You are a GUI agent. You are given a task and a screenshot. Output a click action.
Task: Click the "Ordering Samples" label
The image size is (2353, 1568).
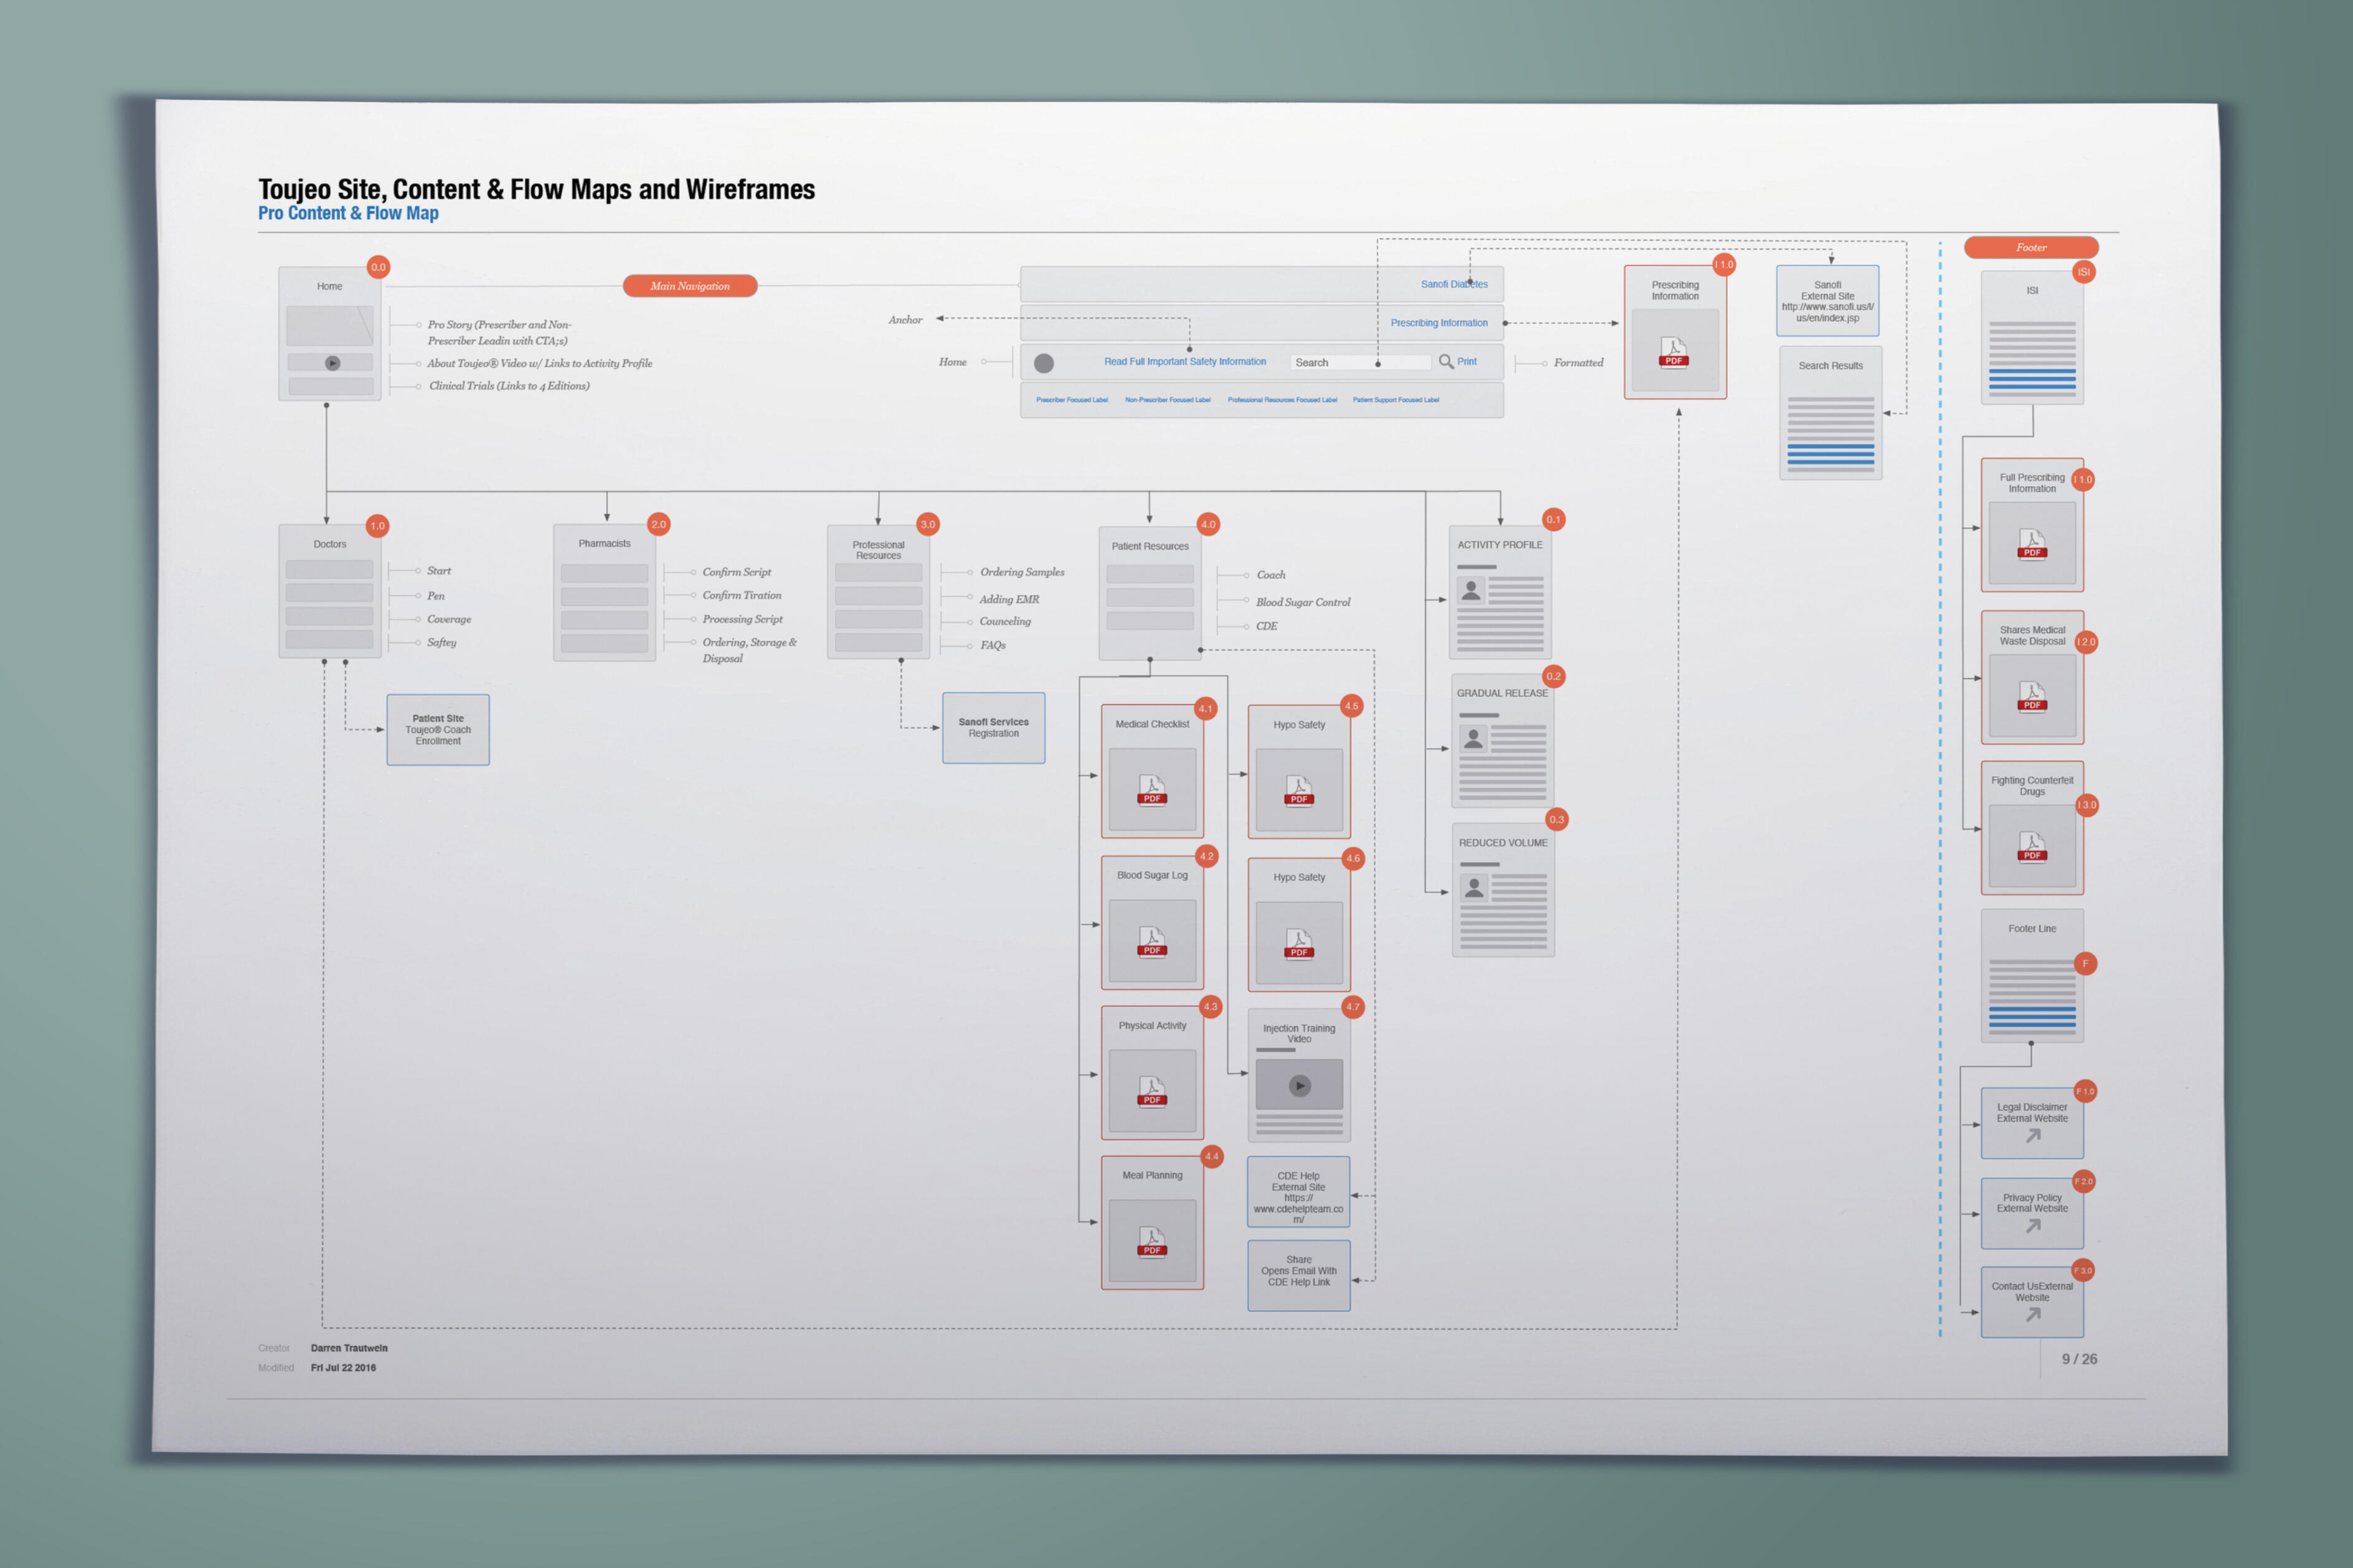(x=1022, y=572)
